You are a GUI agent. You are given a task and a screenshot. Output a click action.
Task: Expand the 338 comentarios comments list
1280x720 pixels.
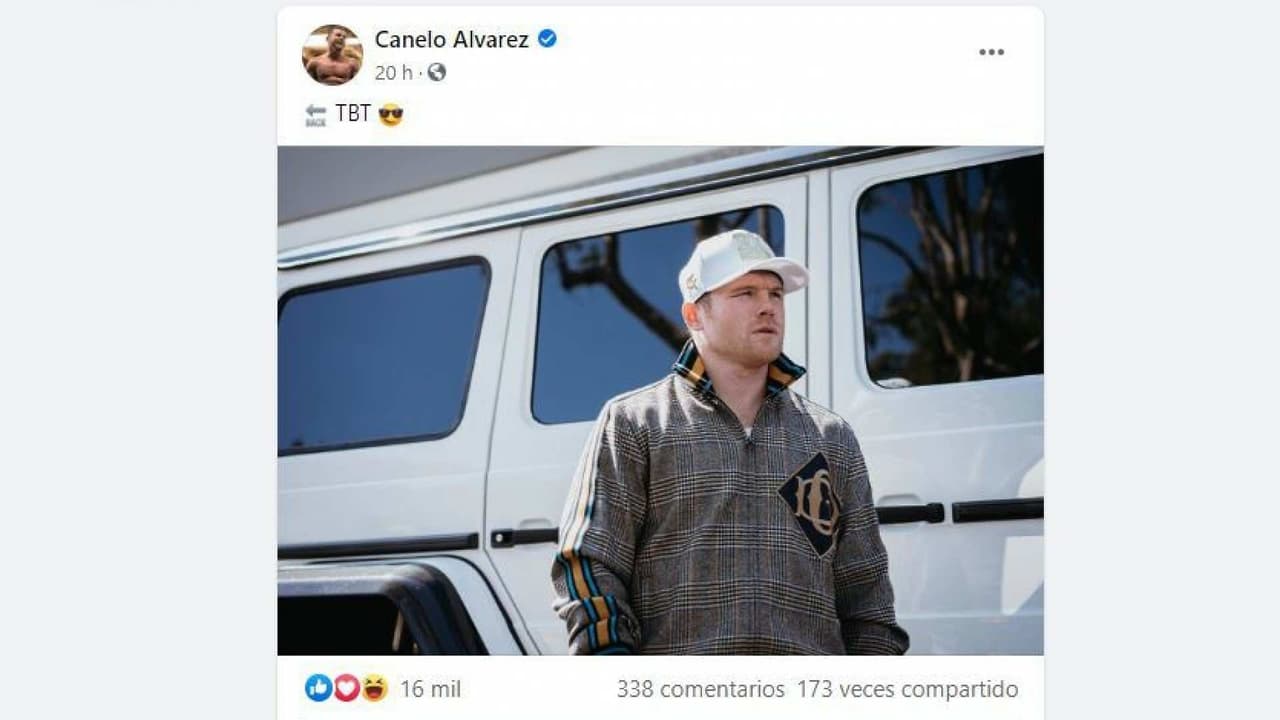700,689
